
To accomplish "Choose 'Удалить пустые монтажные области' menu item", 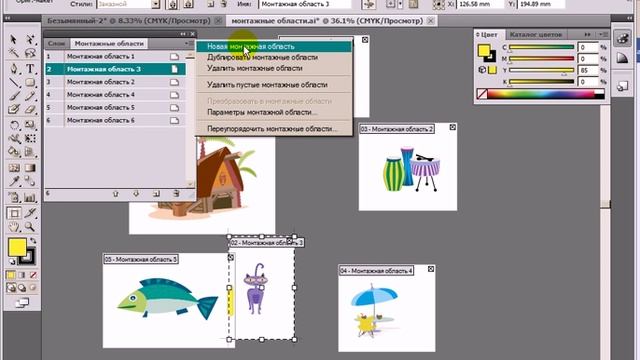I will (x=273, y=85).
